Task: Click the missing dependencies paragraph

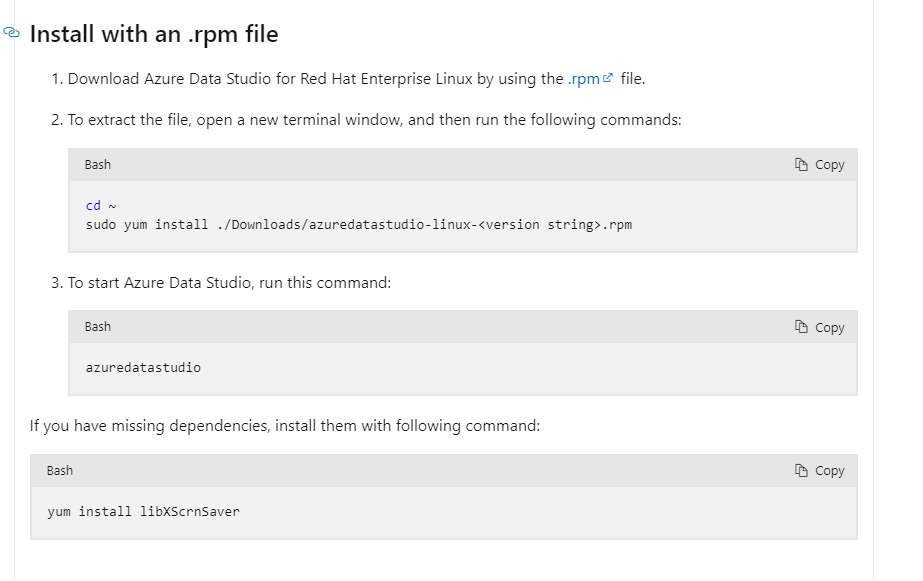Action: [x=285, y=426]
